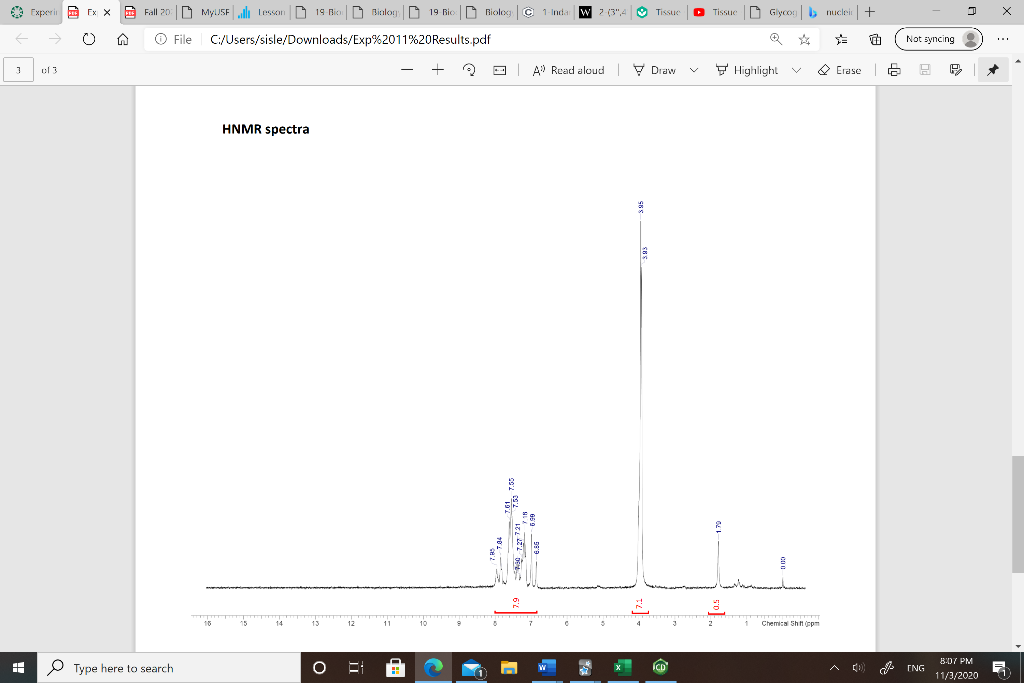Switch to Word in the taskbar
The image size is (1024, 683).
[x=546, y=667]
